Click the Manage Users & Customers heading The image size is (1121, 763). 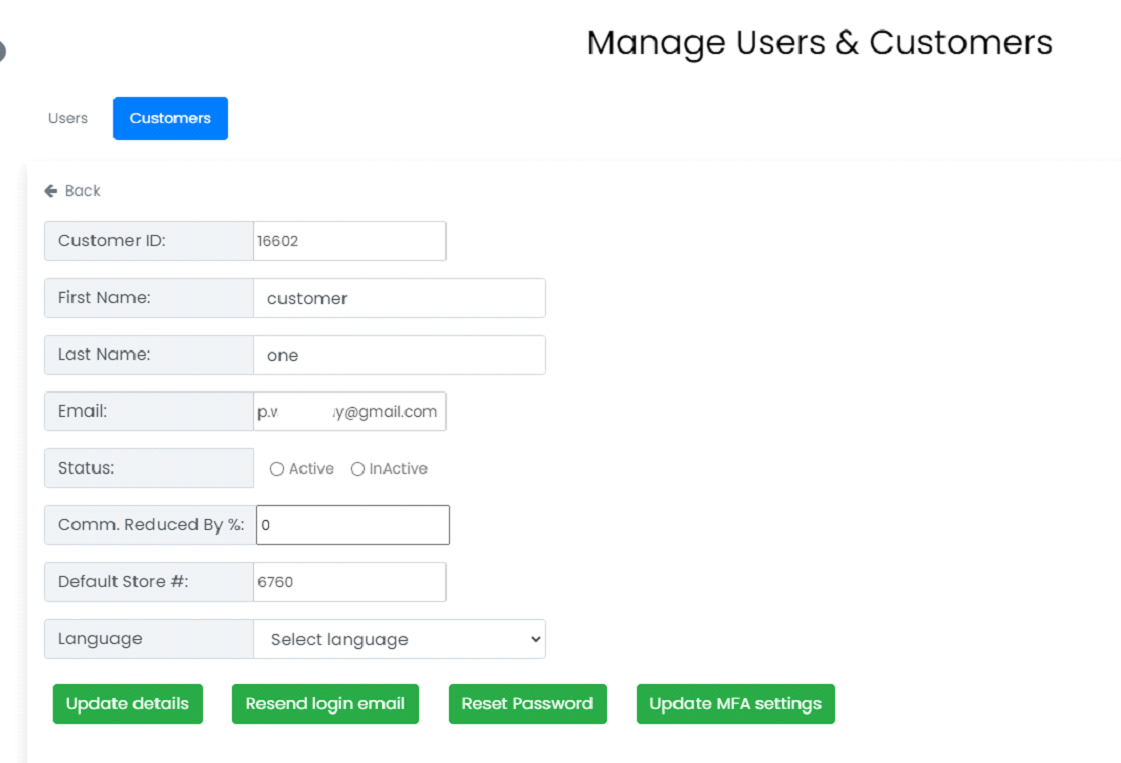(x=819, y=43)
